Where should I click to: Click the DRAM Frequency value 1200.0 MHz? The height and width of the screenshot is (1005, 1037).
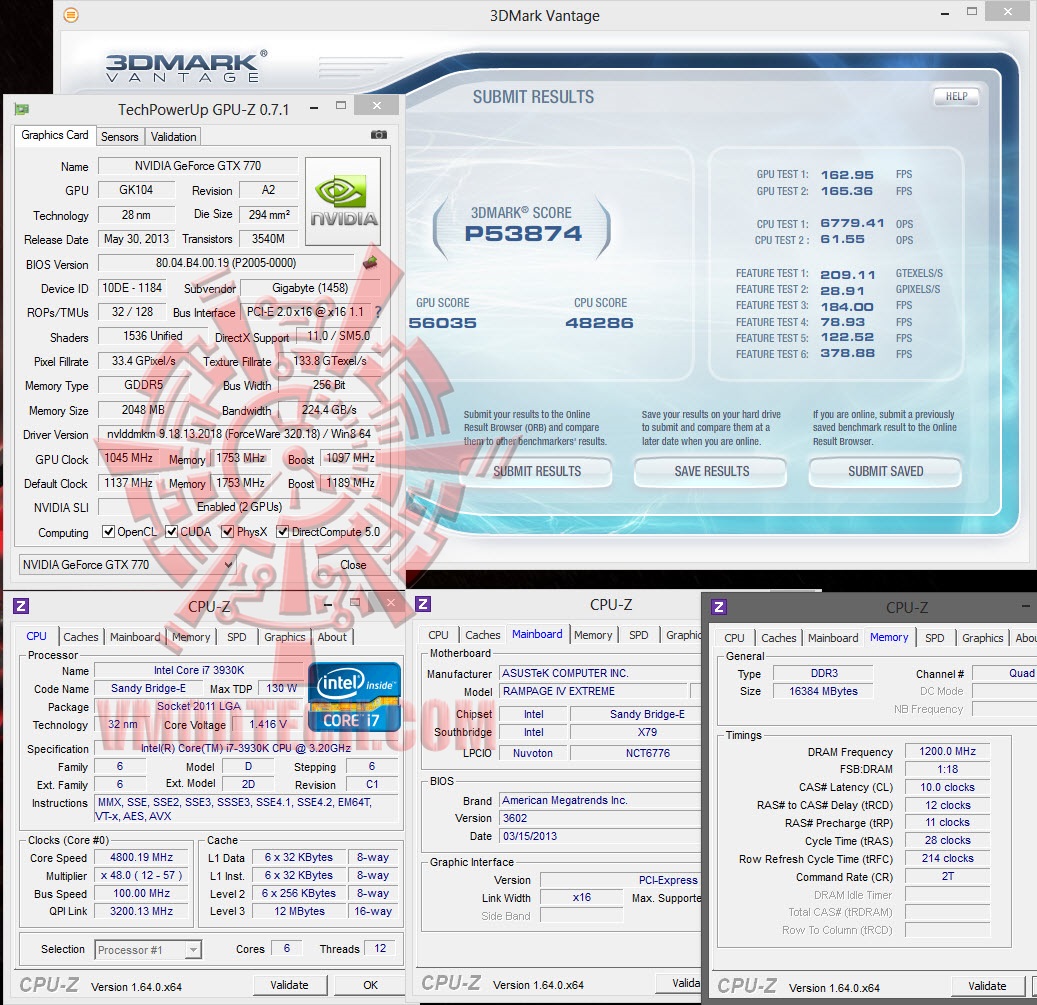click(x=947, y=751)
